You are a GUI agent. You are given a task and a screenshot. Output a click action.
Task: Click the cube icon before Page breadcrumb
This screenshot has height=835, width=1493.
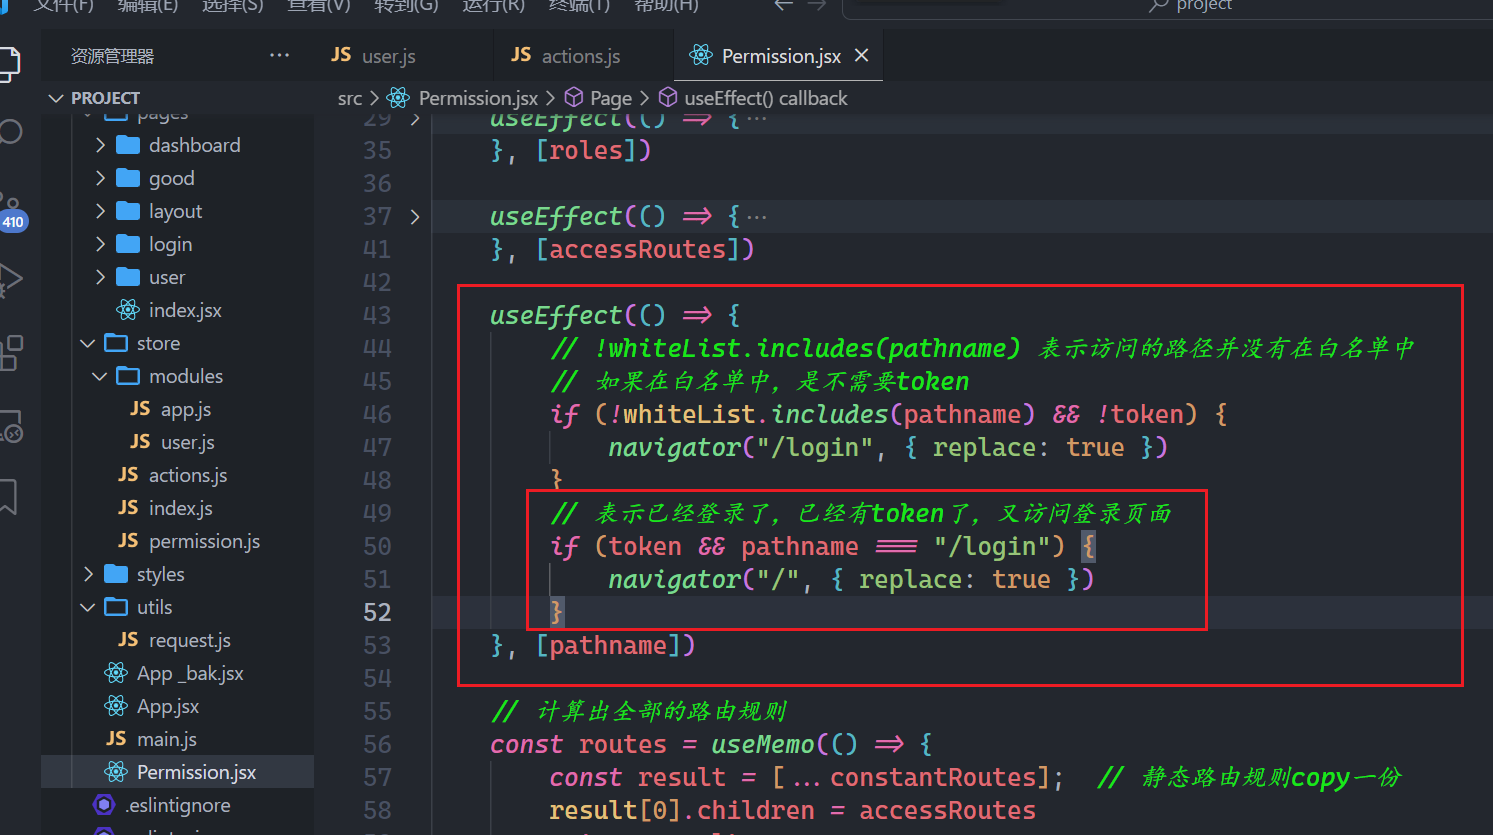tap(574, 97)
